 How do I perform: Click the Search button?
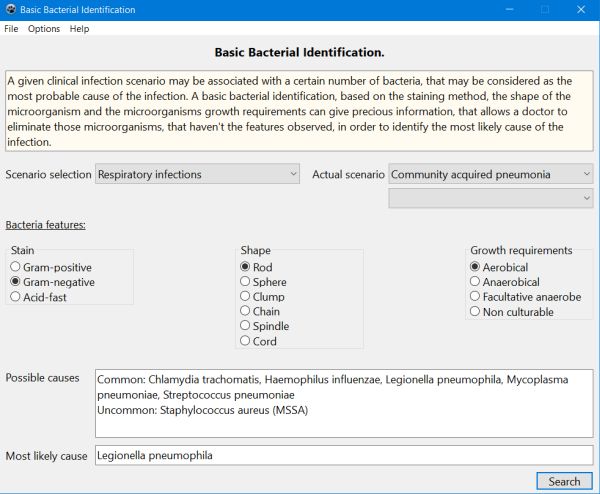click(x=564, y=481)
